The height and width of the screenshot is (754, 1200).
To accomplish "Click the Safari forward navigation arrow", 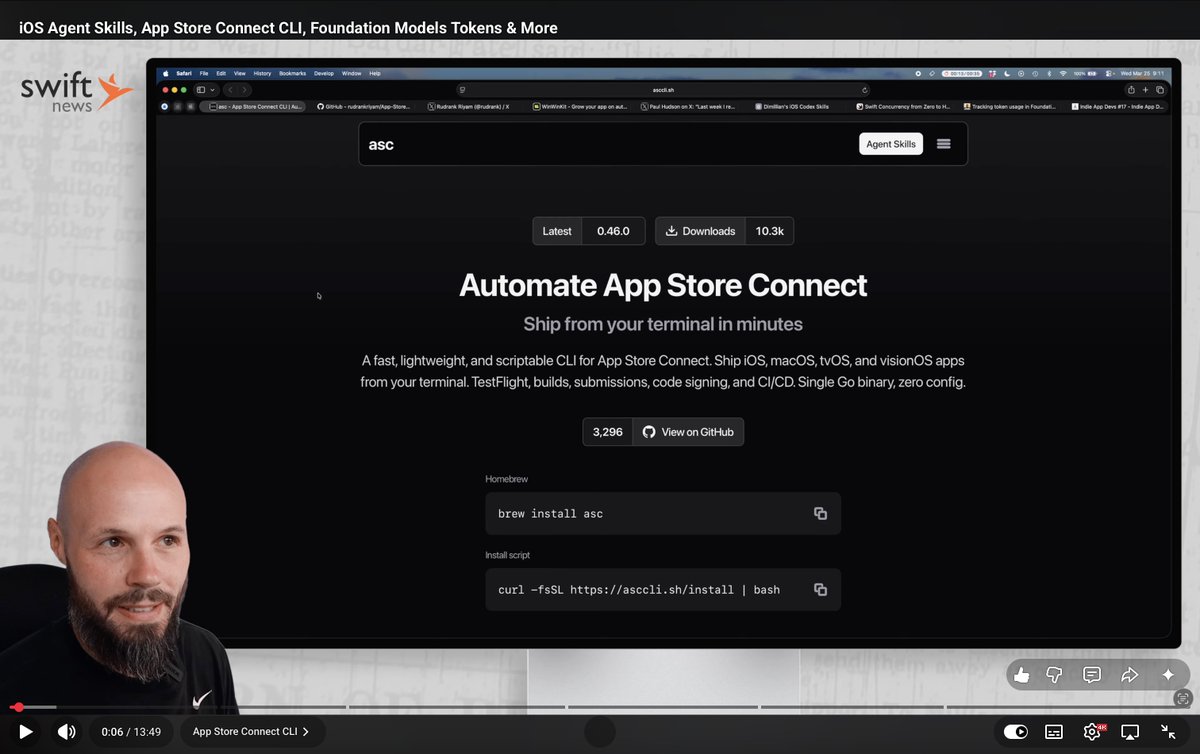I will coord(245,89).
